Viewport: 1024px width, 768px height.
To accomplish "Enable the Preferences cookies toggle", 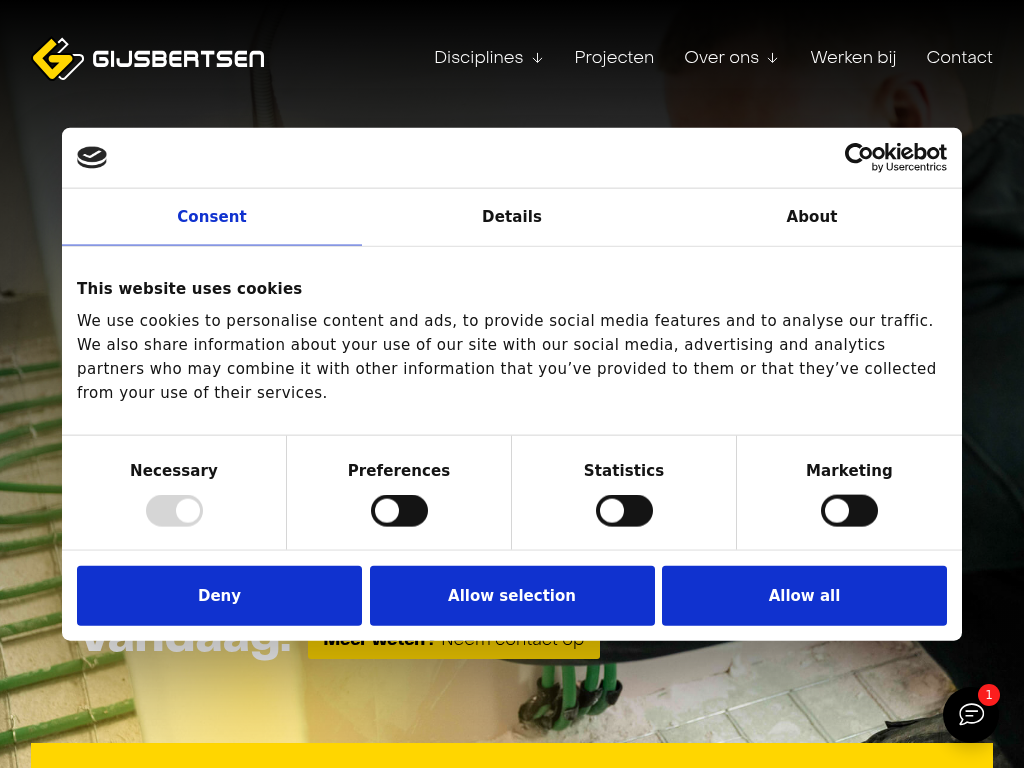I will pyautogui.click(x=399, y=511).
